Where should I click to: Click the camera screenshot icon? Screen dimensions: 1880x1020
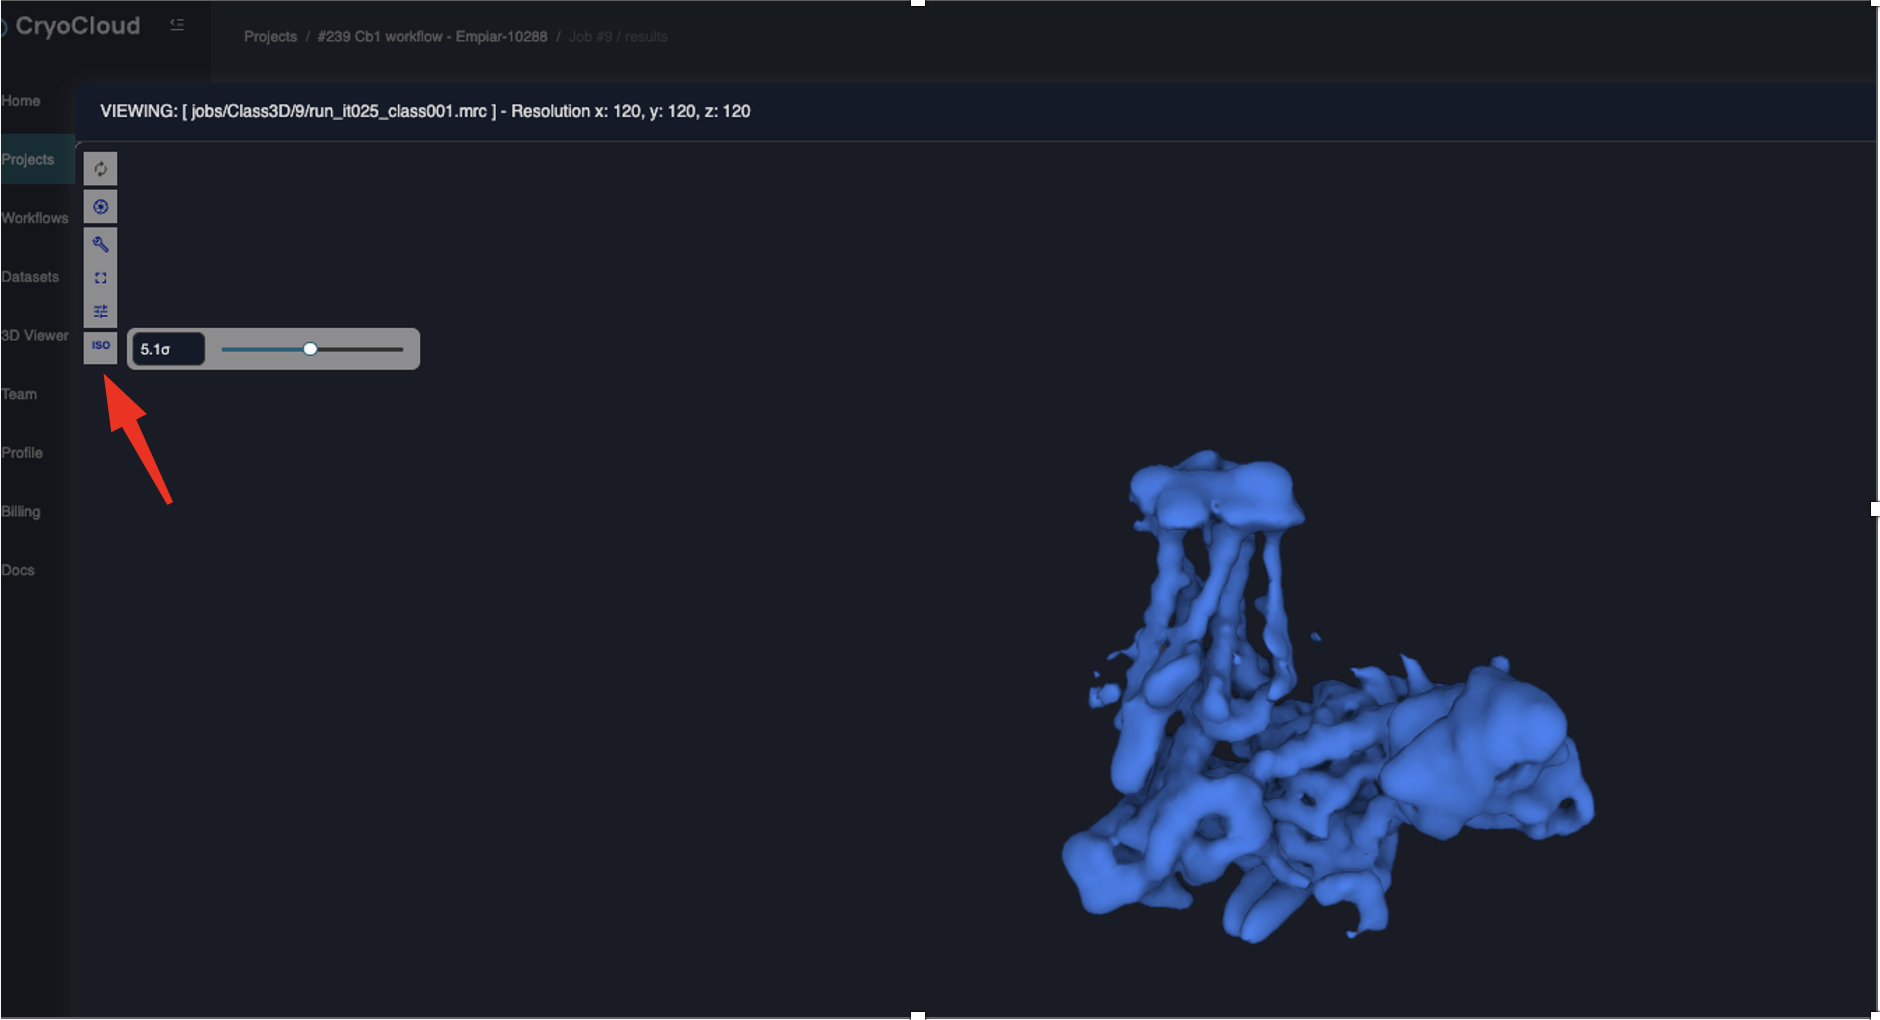pyautogui.click(x=100, y=207)
